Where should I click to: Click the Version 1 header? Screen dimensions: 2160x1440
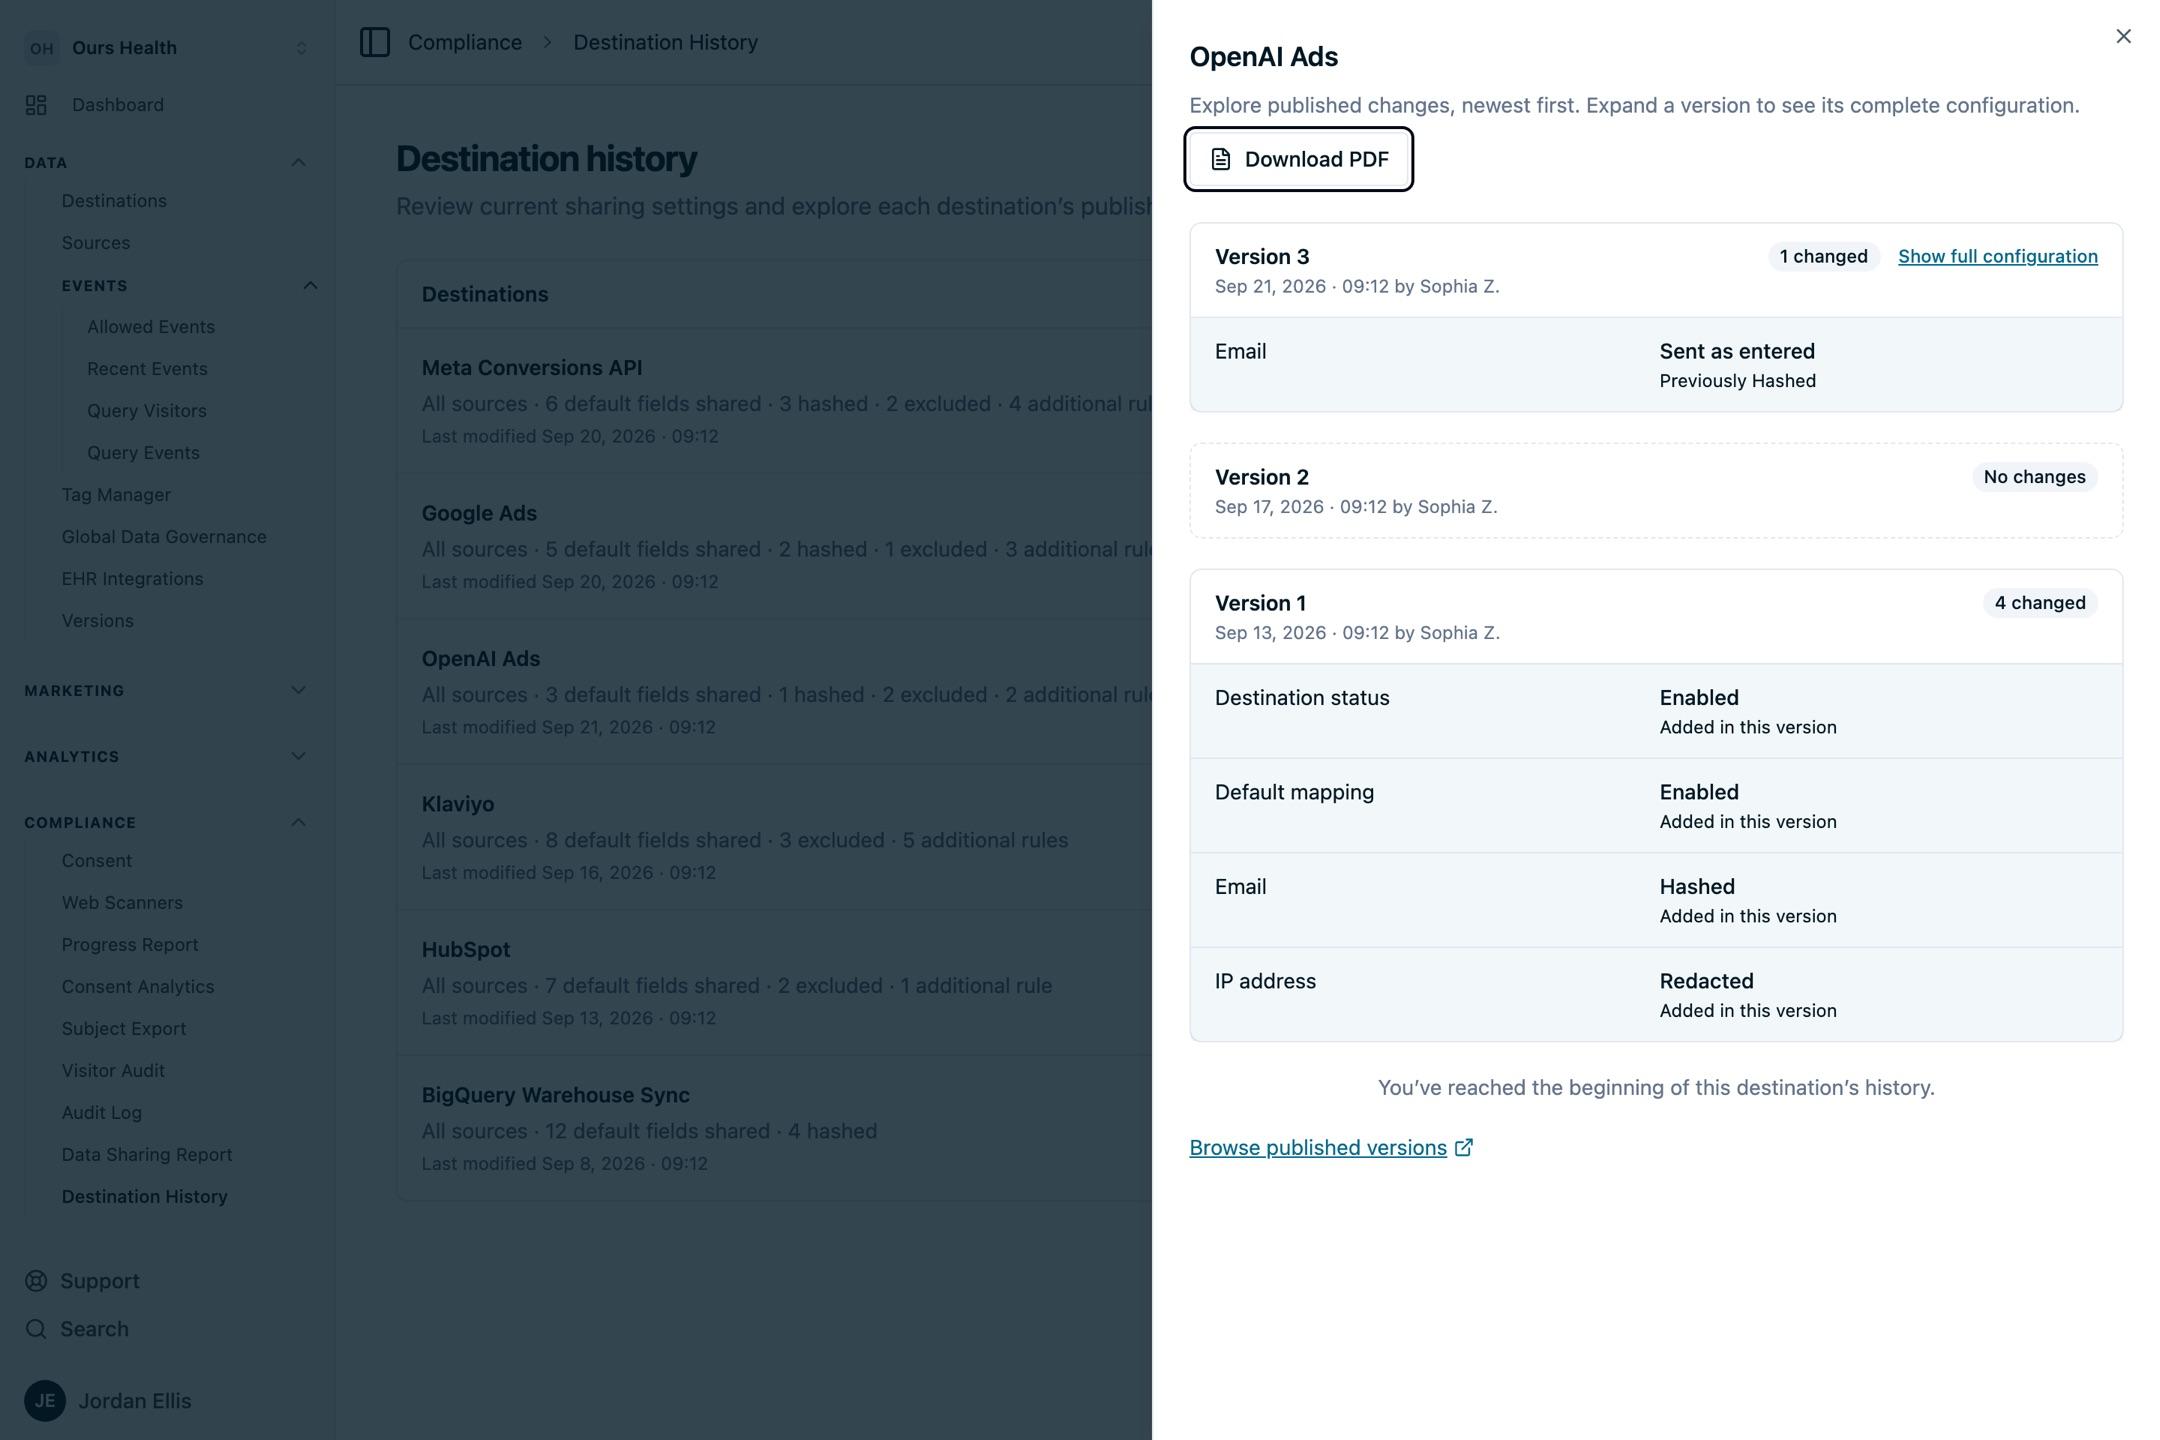click(x=1656, y=616)
